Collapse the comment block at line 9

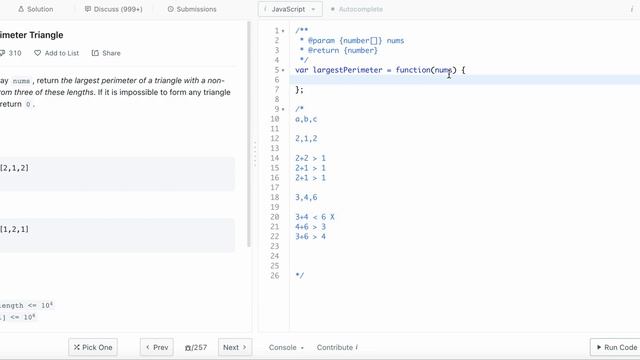coord(283,109)
